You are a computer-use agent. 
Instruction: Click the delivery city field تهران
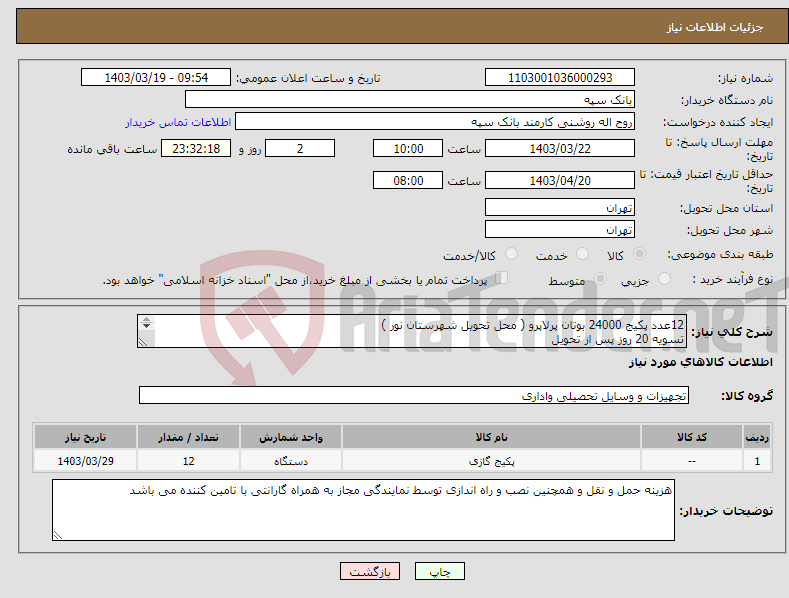coord(560,230)
